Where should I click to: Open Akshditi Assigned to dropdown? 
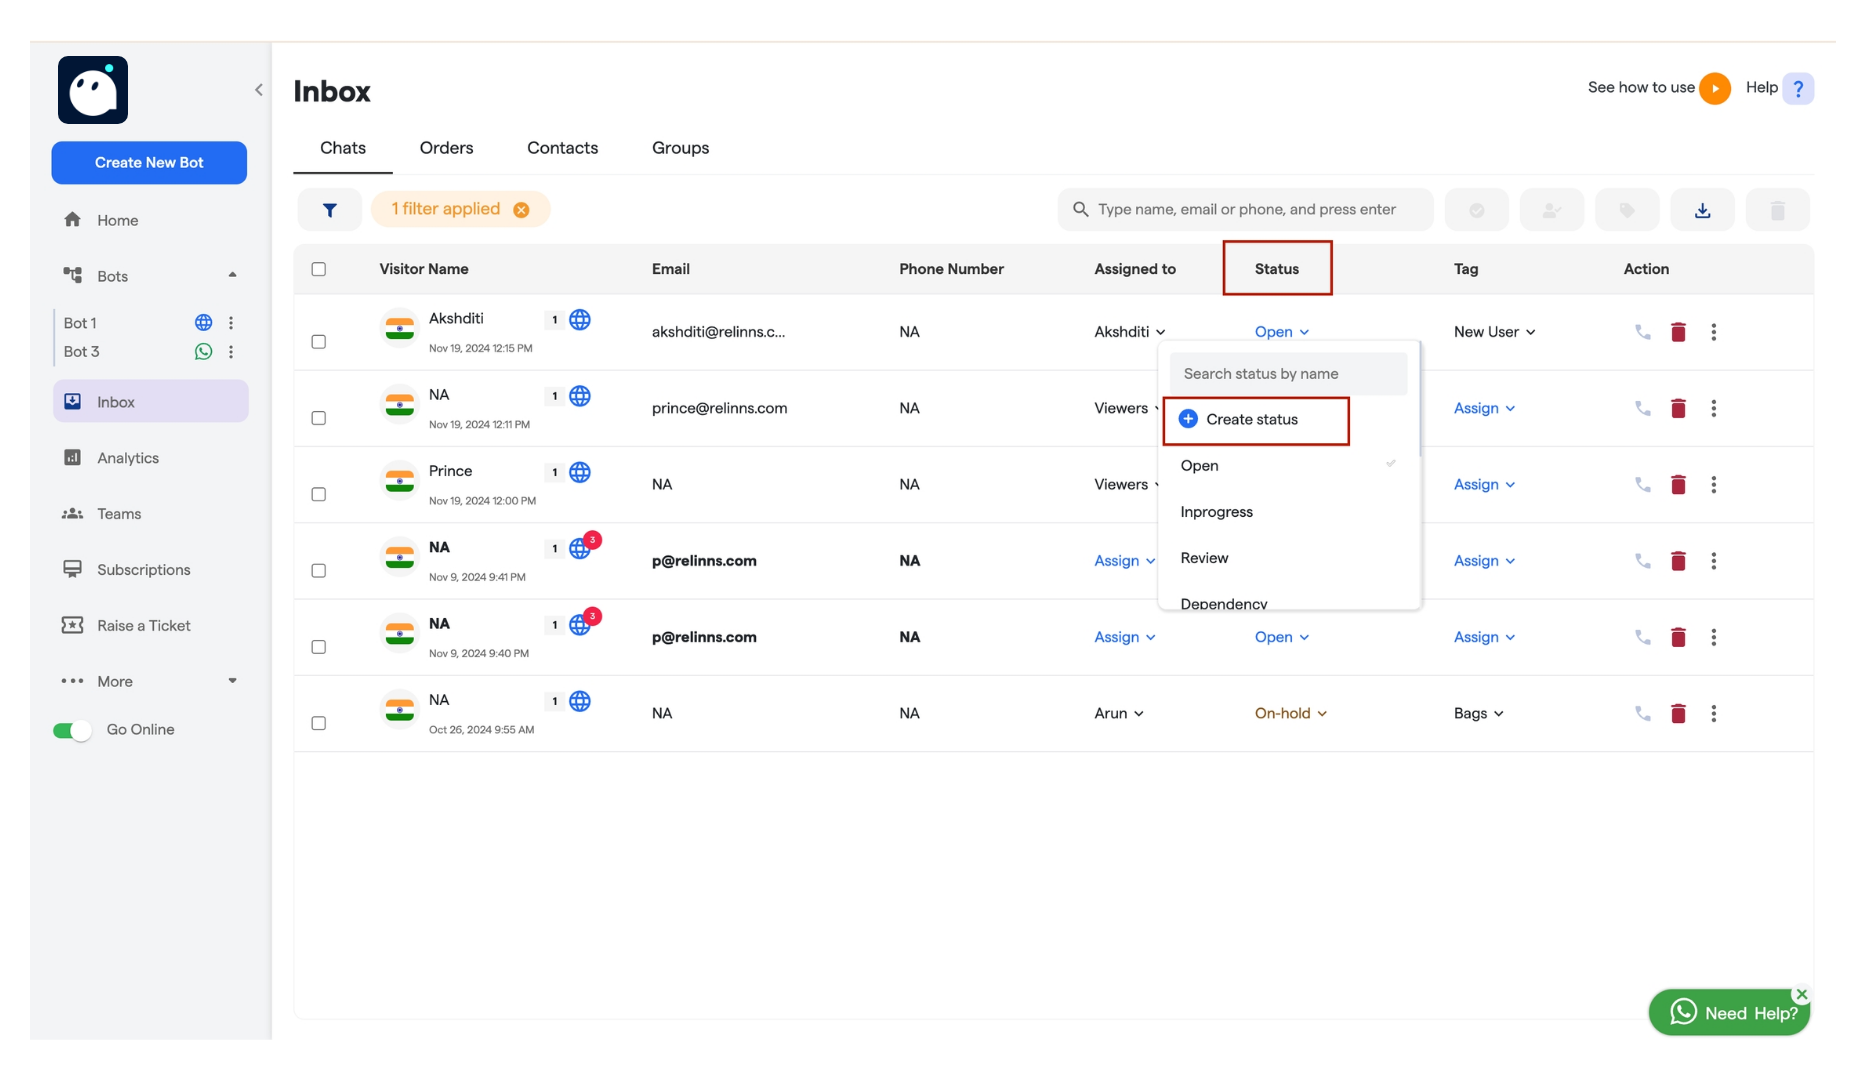(1129, 332)
